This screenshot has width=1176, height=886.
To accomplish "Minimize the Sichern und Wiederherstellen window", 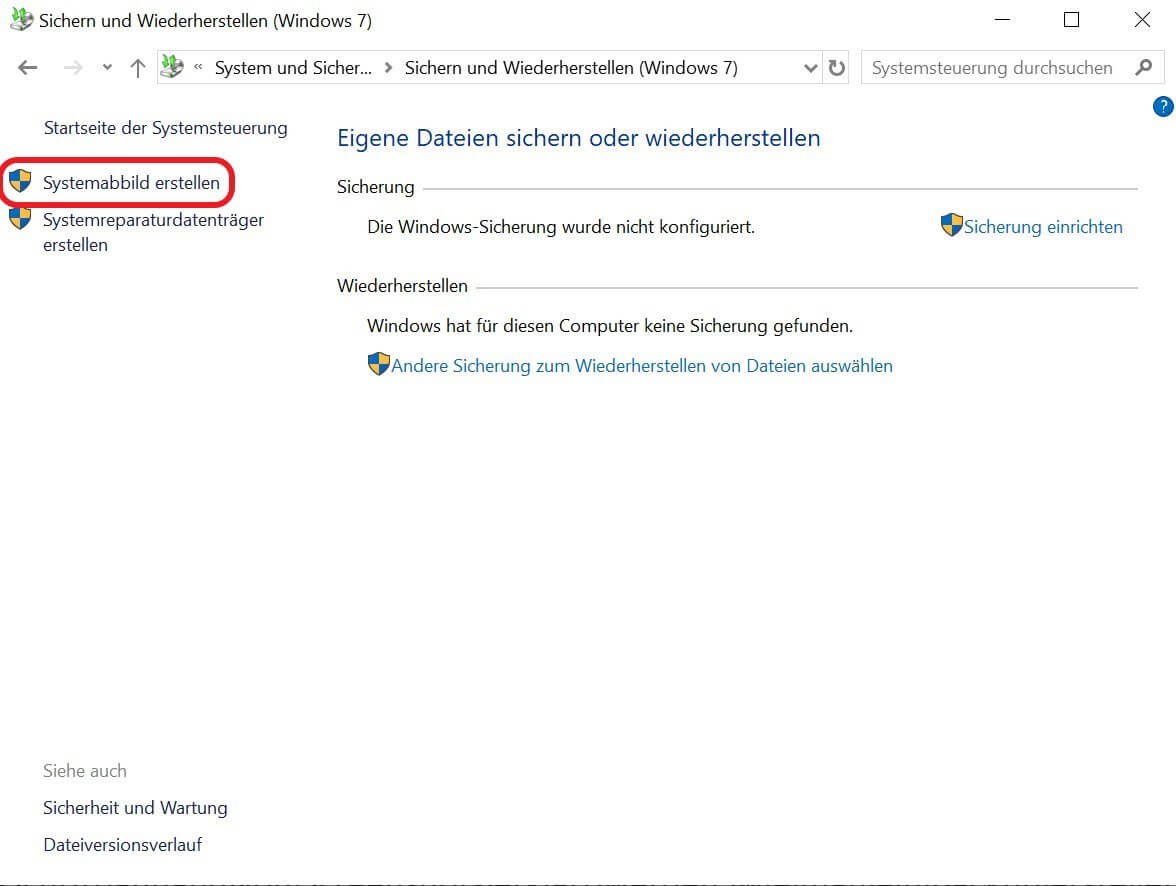I will (x=1002, y=20).
